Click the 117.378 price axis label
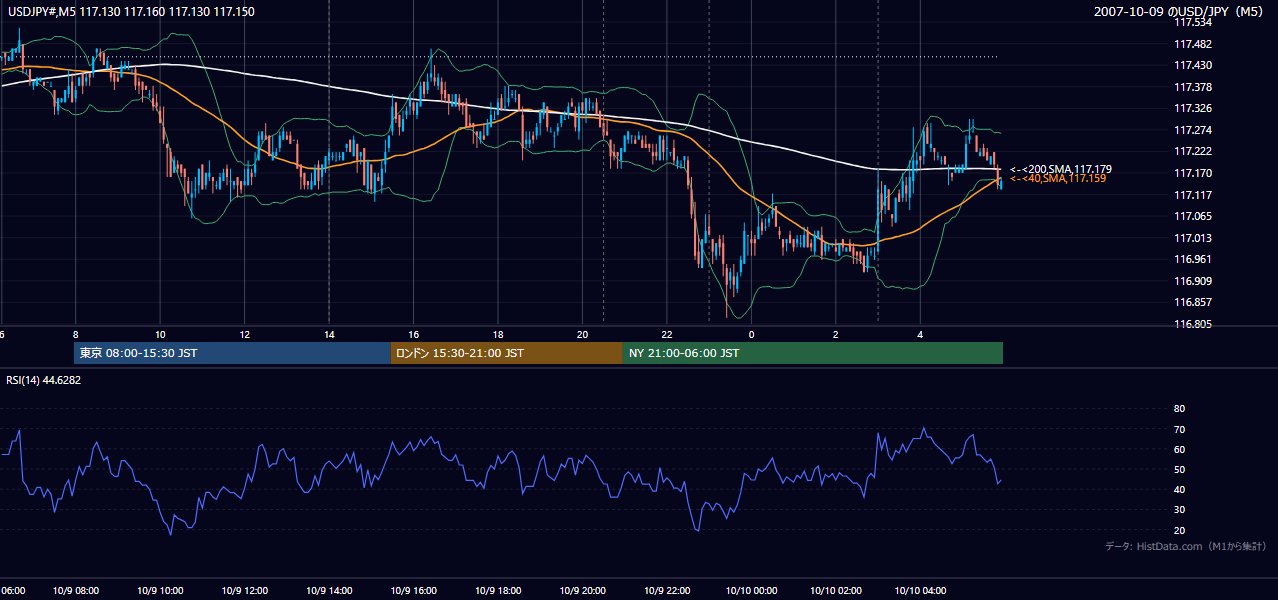1278x600 pixels. click(x=1192, y=87)
